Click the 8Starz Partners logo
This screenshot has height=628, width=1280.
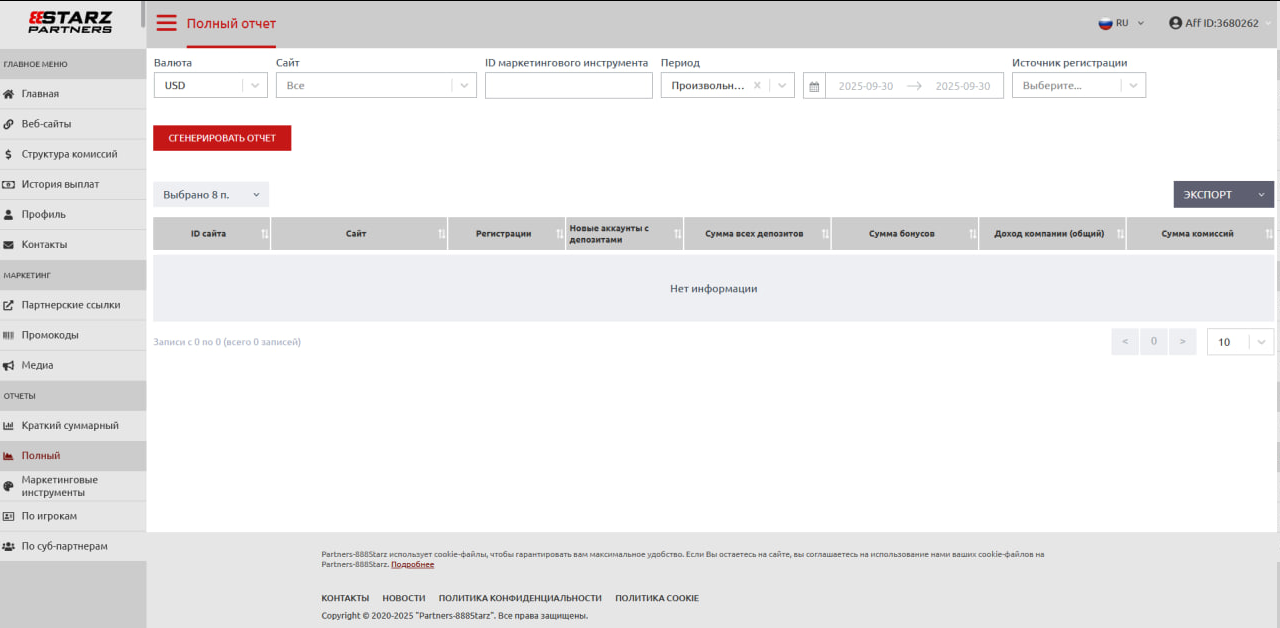click(70, 23)
